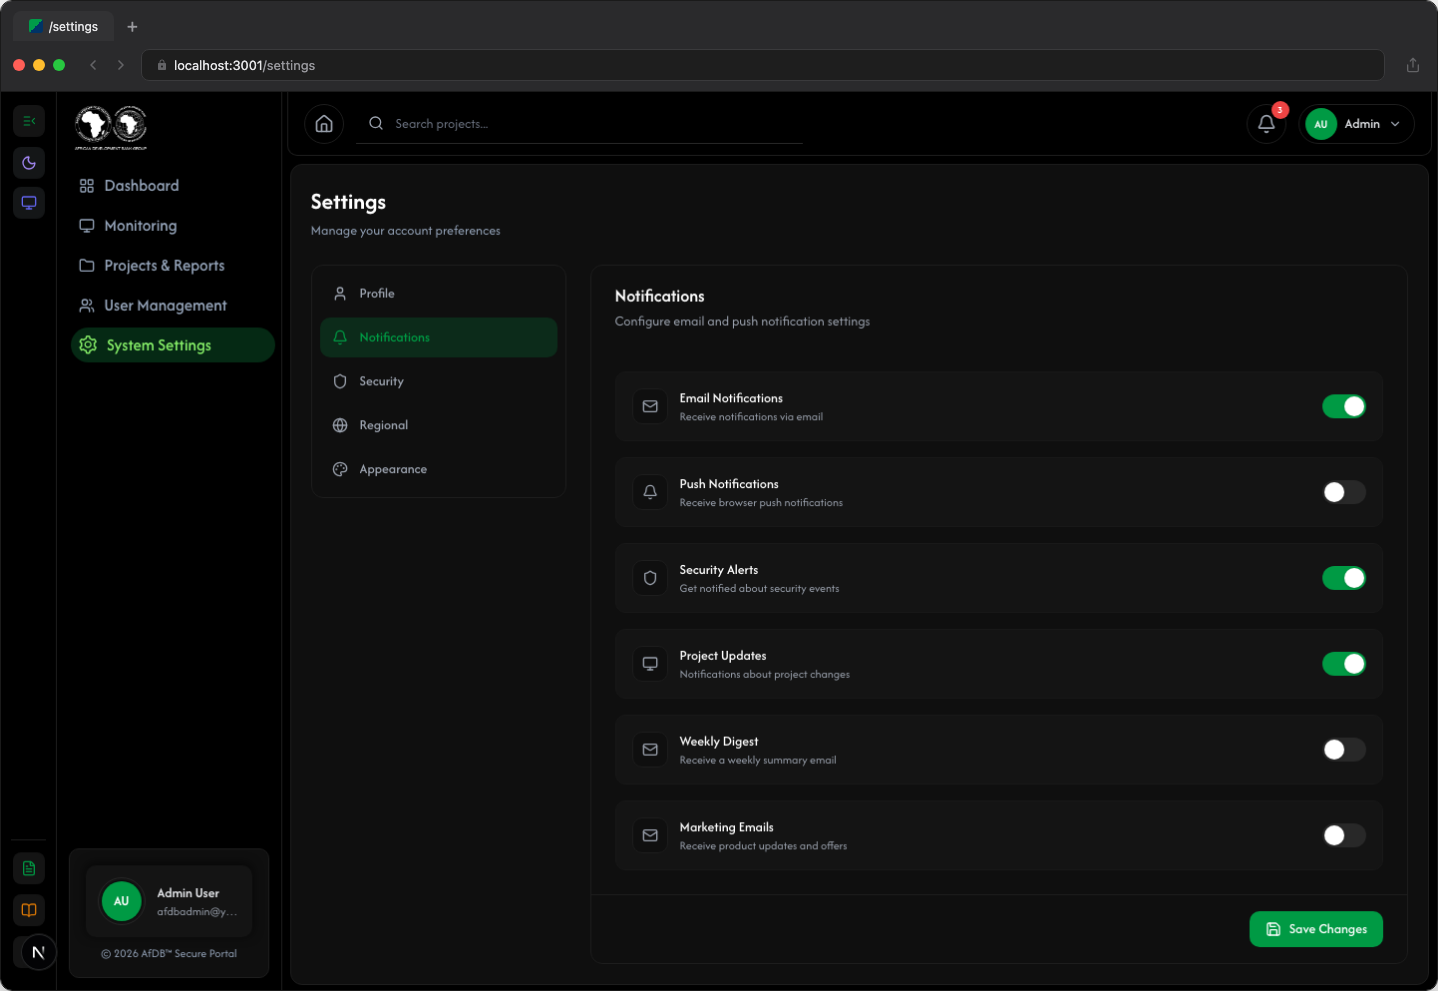Enable the Weekly Digest toggle
1438x991 pixels.
click(1344, 750)
